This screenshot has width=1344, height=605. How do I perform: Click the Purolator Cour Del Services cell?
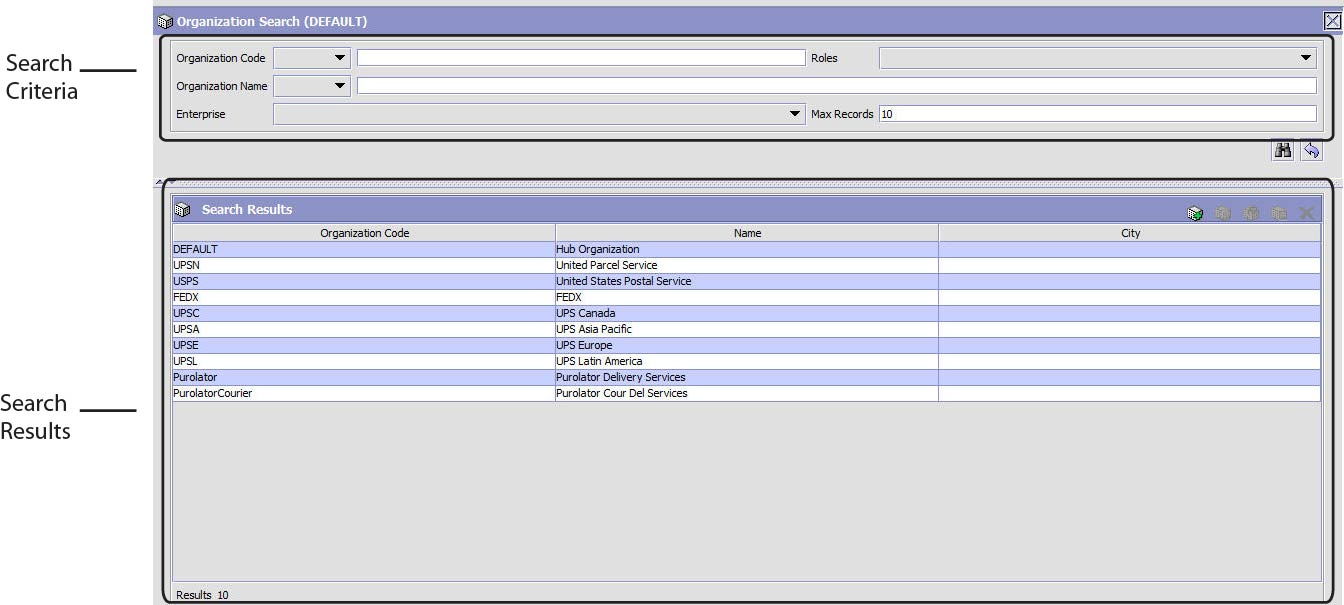[x=747, y=393]
